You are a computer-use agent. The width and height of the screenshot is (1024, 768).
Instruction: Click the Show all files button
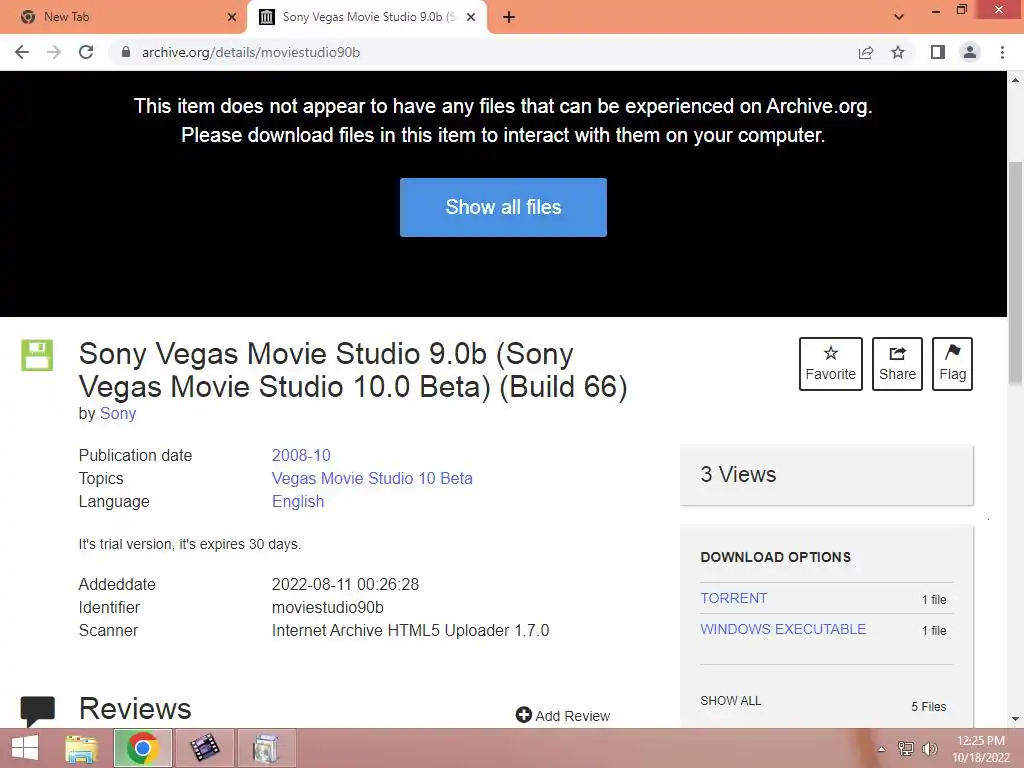503,207
